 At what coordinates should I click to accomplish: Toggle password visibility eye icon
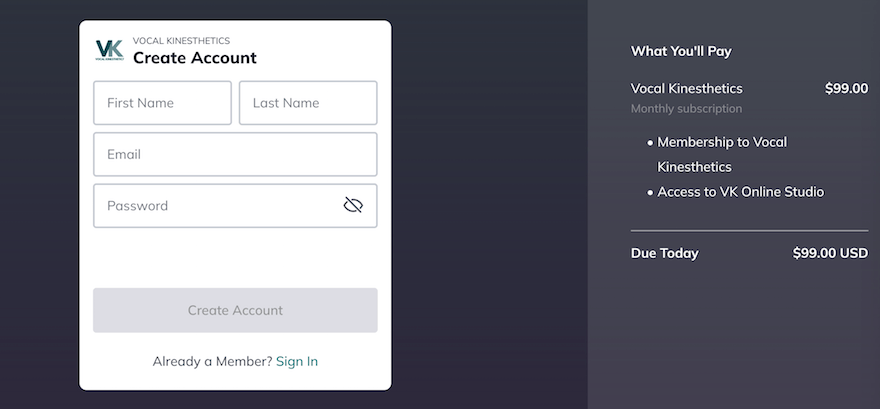[x=353, y=205]
